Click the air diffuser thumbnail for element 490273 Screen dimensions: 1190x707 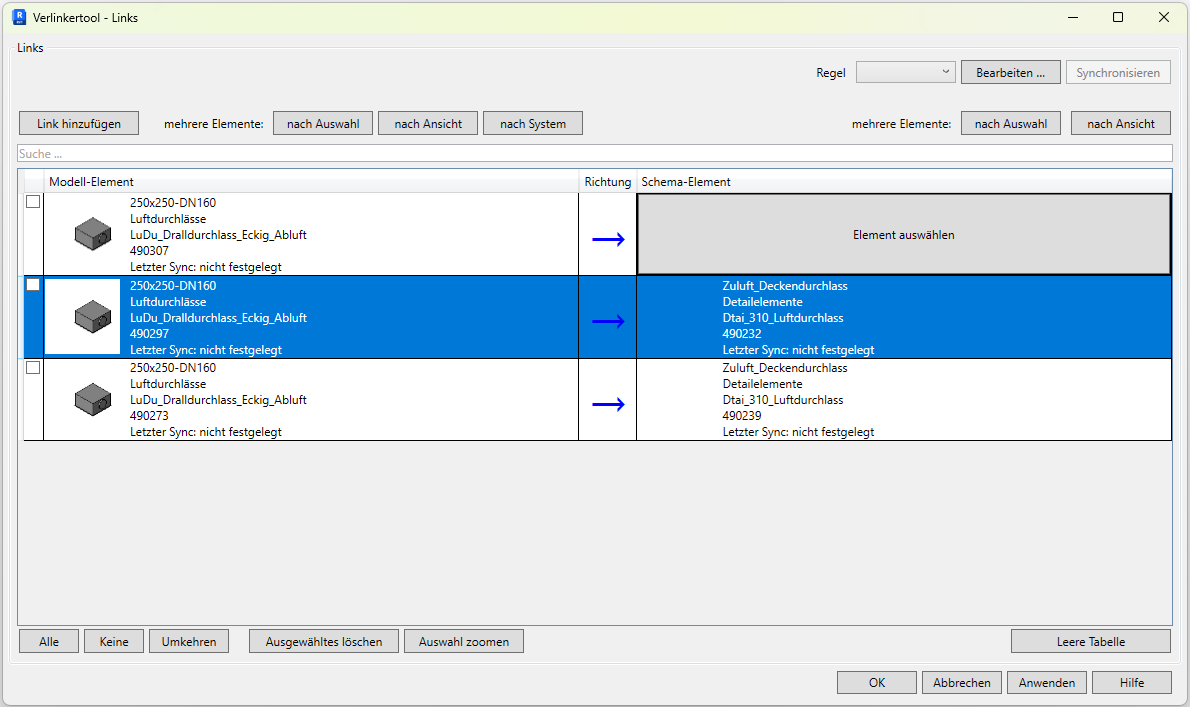pos(93,399)
